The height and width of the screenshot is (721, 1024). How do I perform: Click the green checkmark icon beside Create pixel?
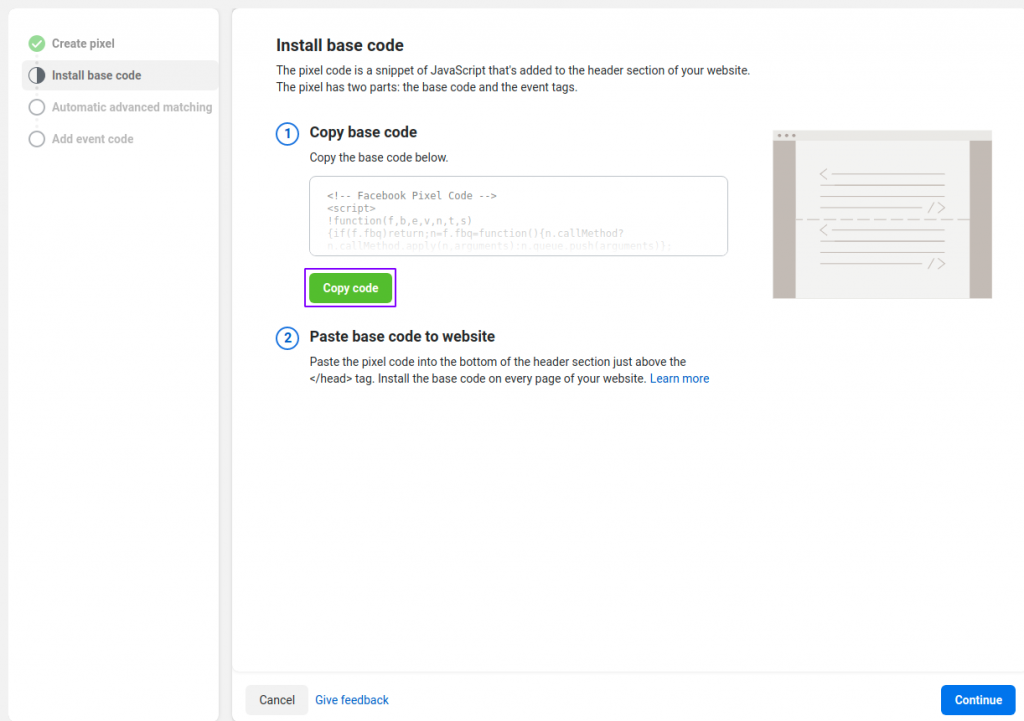click(37, 44)
